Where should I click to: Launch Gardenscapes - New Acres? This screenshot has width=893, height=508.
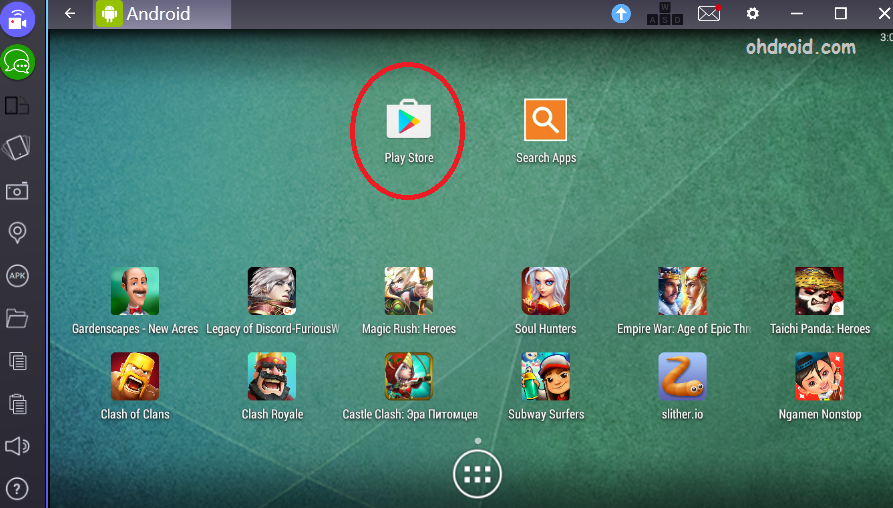(135, 291)
